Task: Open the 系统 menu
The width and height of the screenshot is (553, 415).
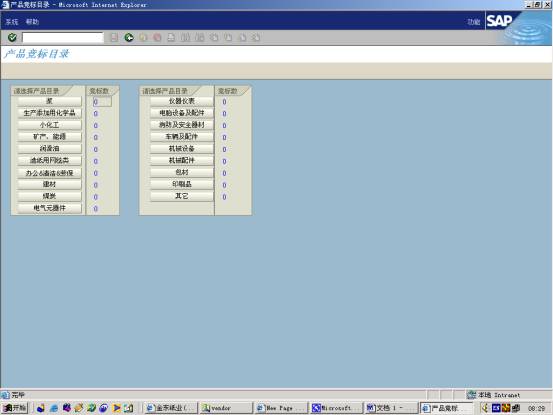Action: click(12, 22)
